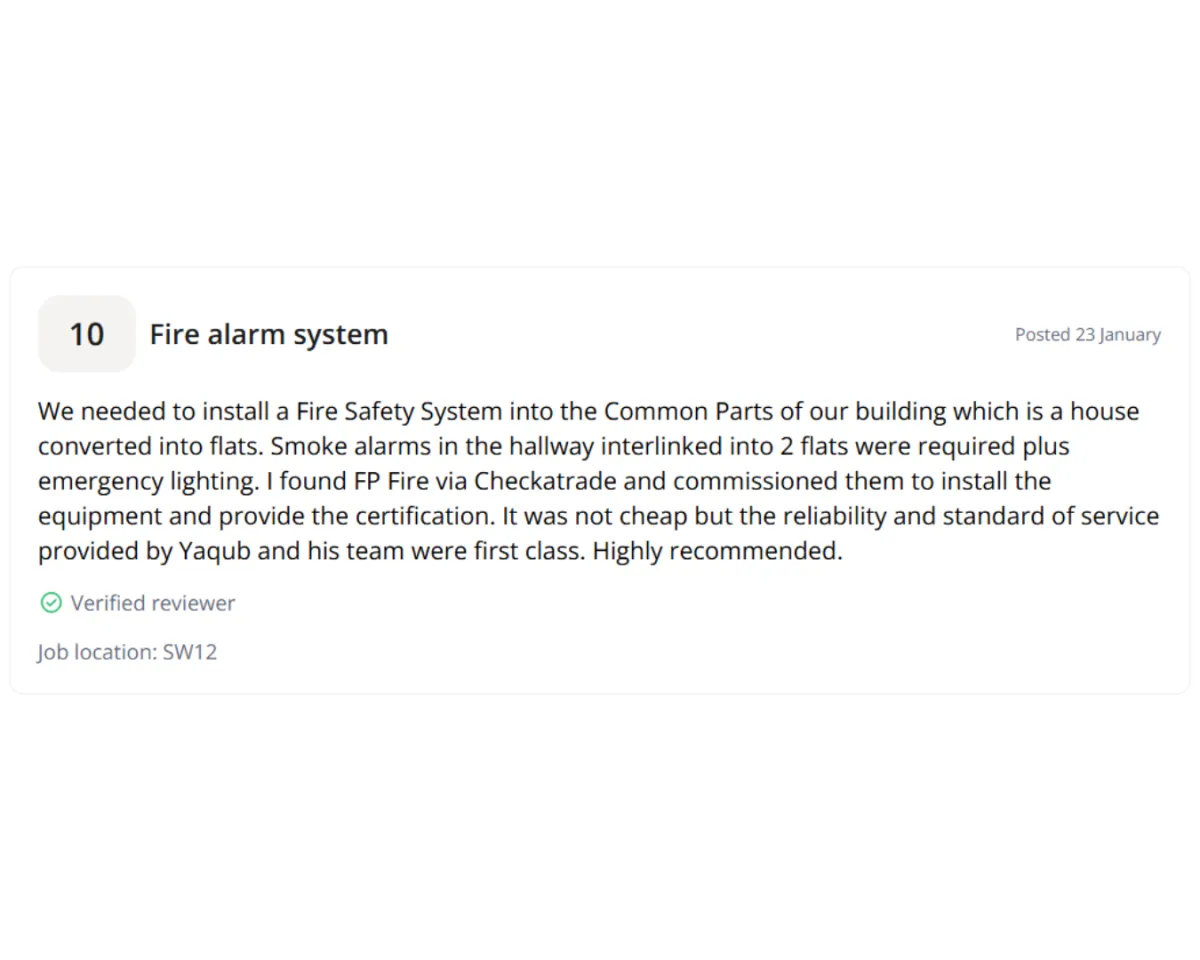Click SW12 postcode in job location
1200x960 pixels.
[190, 652]
